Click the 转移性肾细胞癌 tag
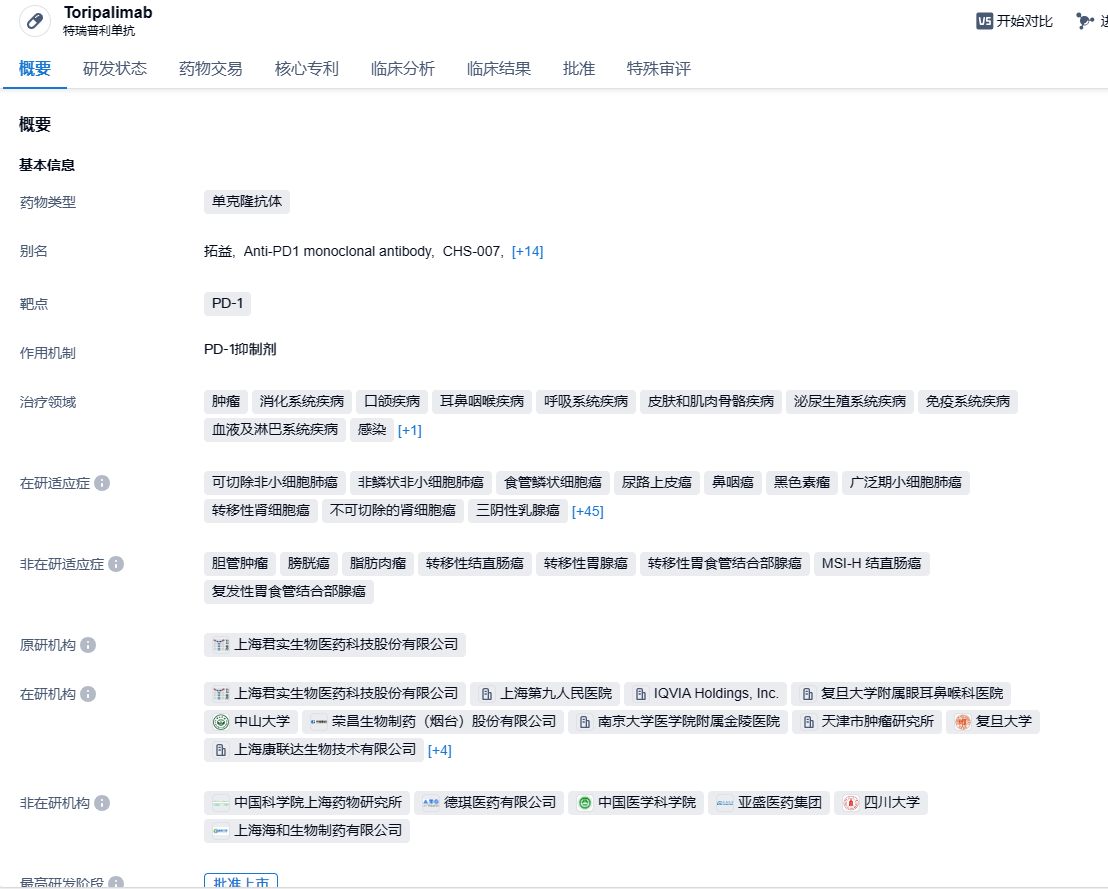 261,511
